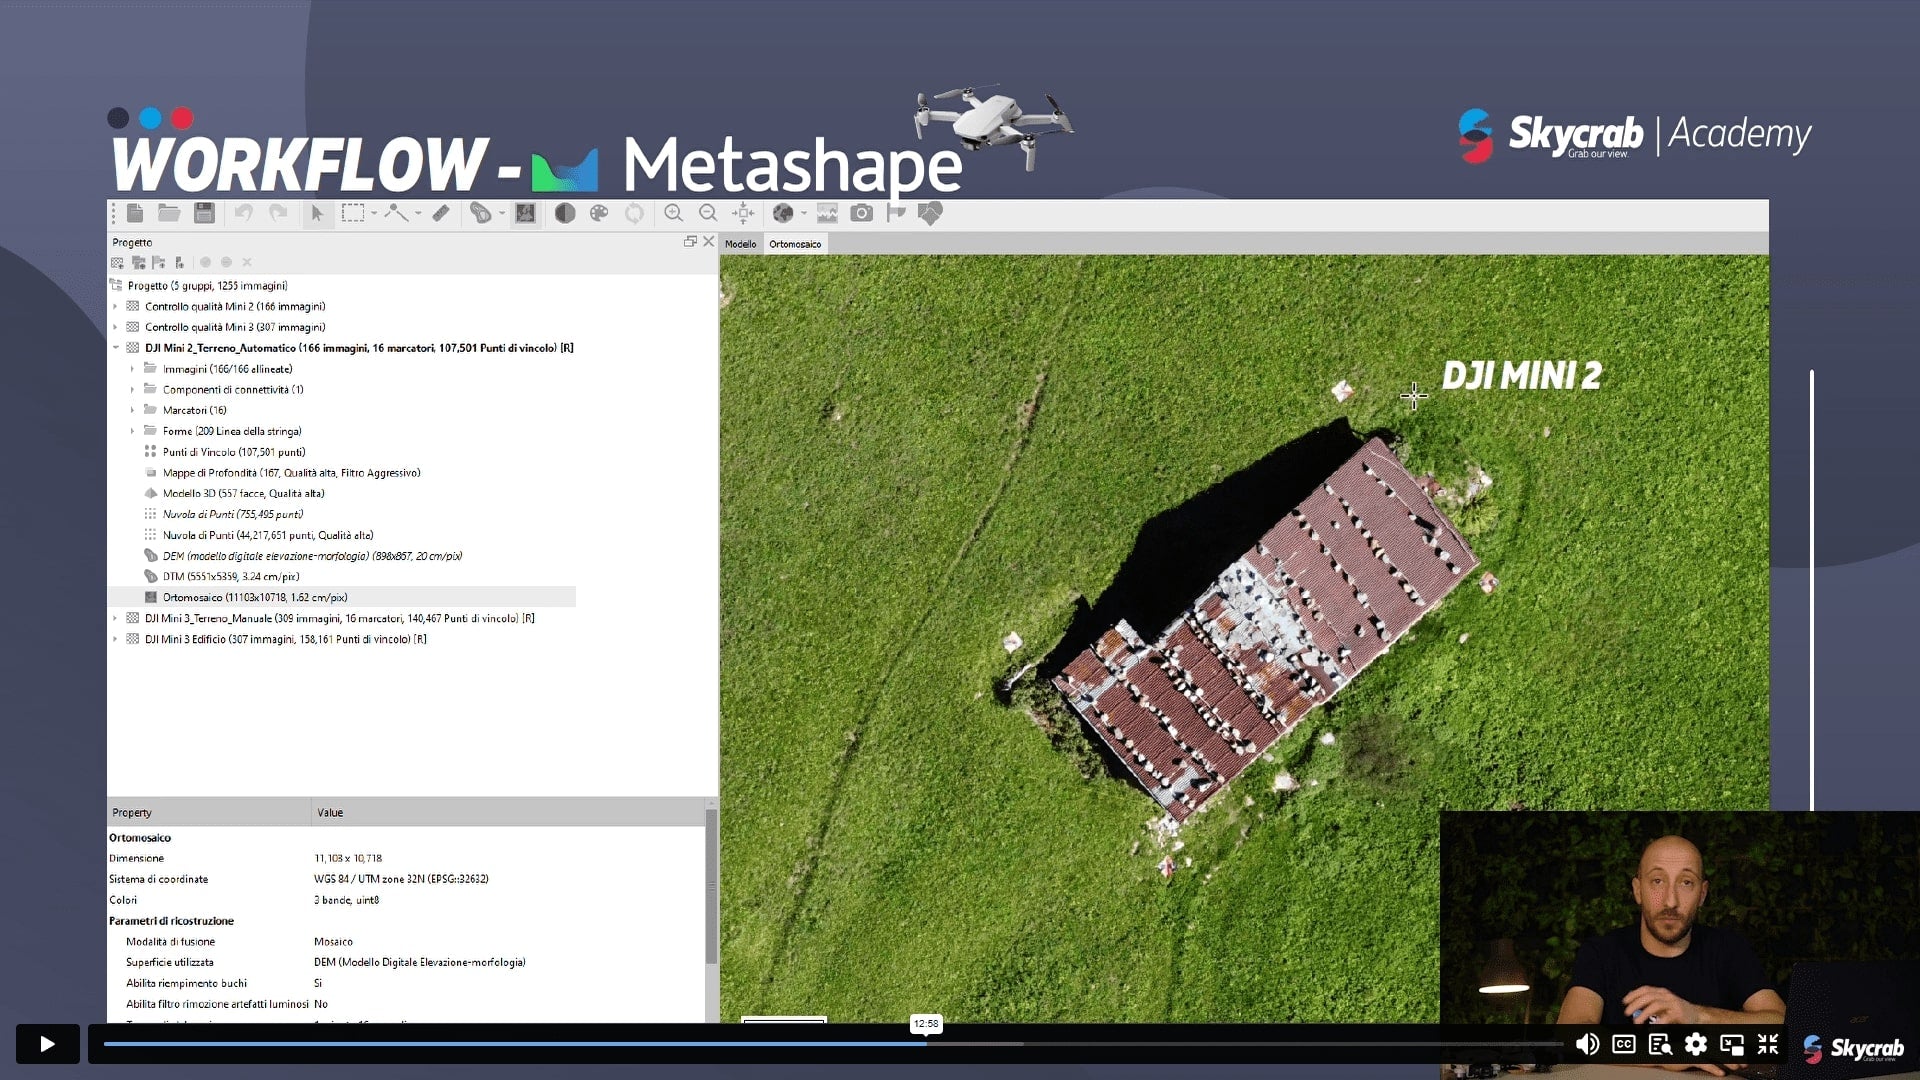The width and height of the screenshot is (1920, 1080).
Task: Select DTM item in project tree
Action: [x=230, y=576]
